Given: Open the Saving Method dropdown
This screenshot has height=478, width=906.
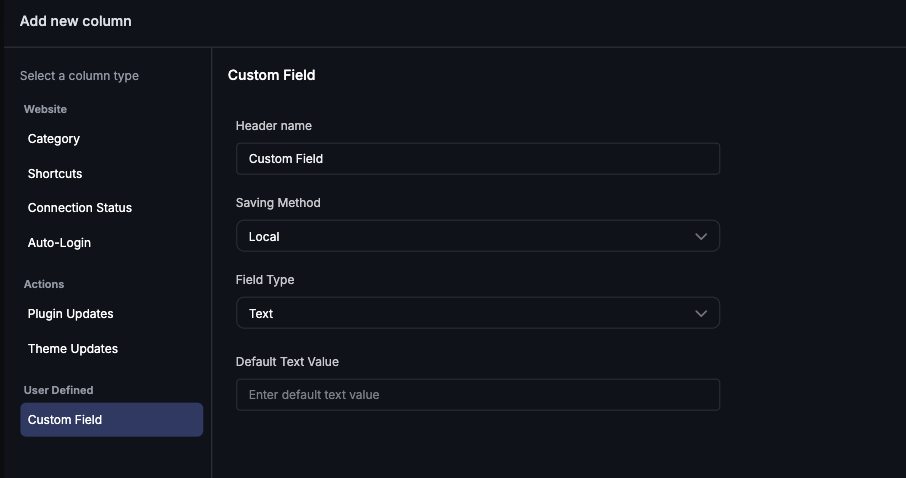Looking at the screenshot, I should click(478, 236).
